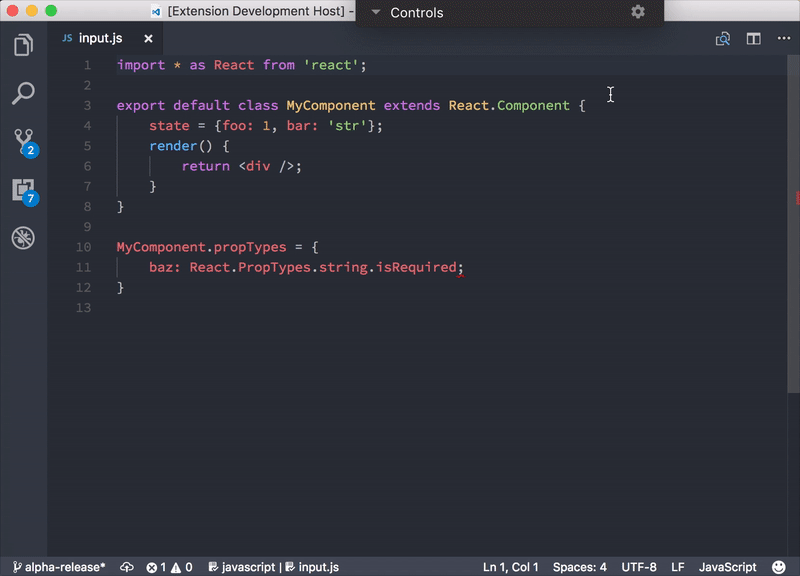Split the editor using the split icon
800x576 pixels.
point(753,38)
